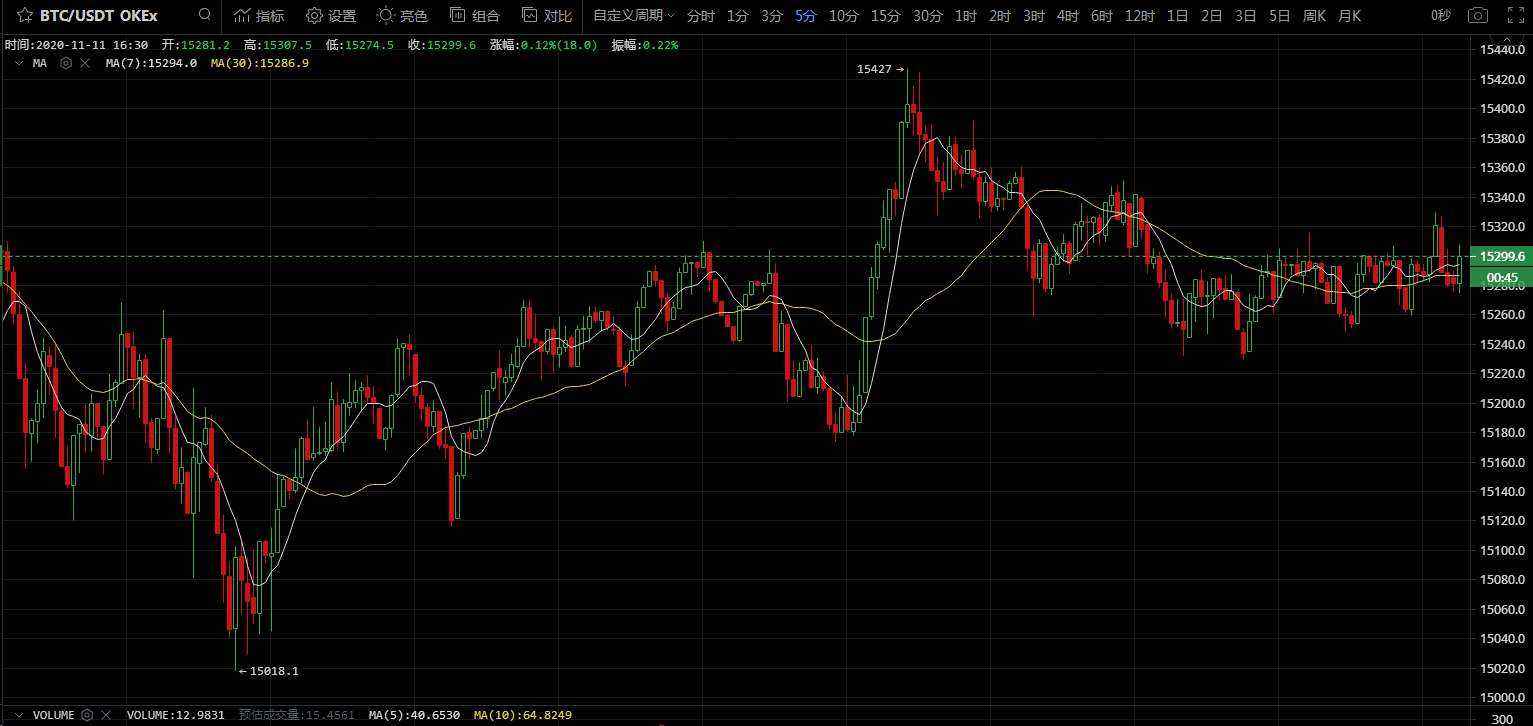Open the 设置 chart settings
This screenshot has height=726, width=1533.
[x=331, y=16]
